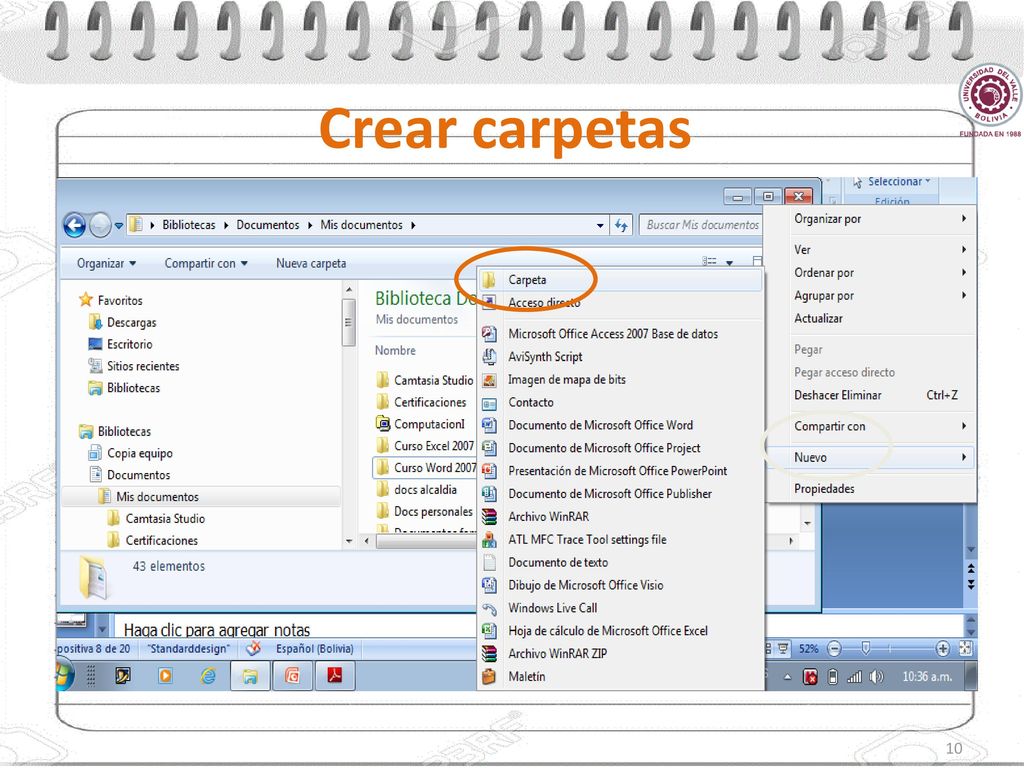The image size is (1024, 768).
Task: Sort by the Nombre column header
Action: click(x=395, y=351)
